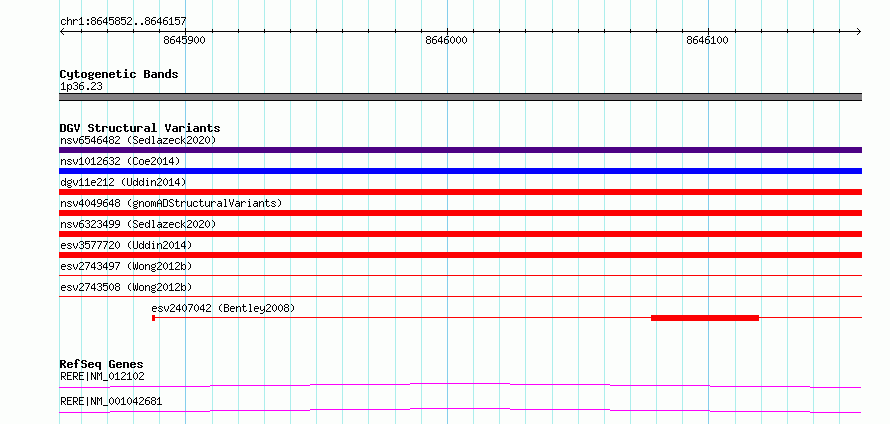Select the blue nsv1012632 variant bar
The image size is (890, 424).
click(x=460, y=171)
